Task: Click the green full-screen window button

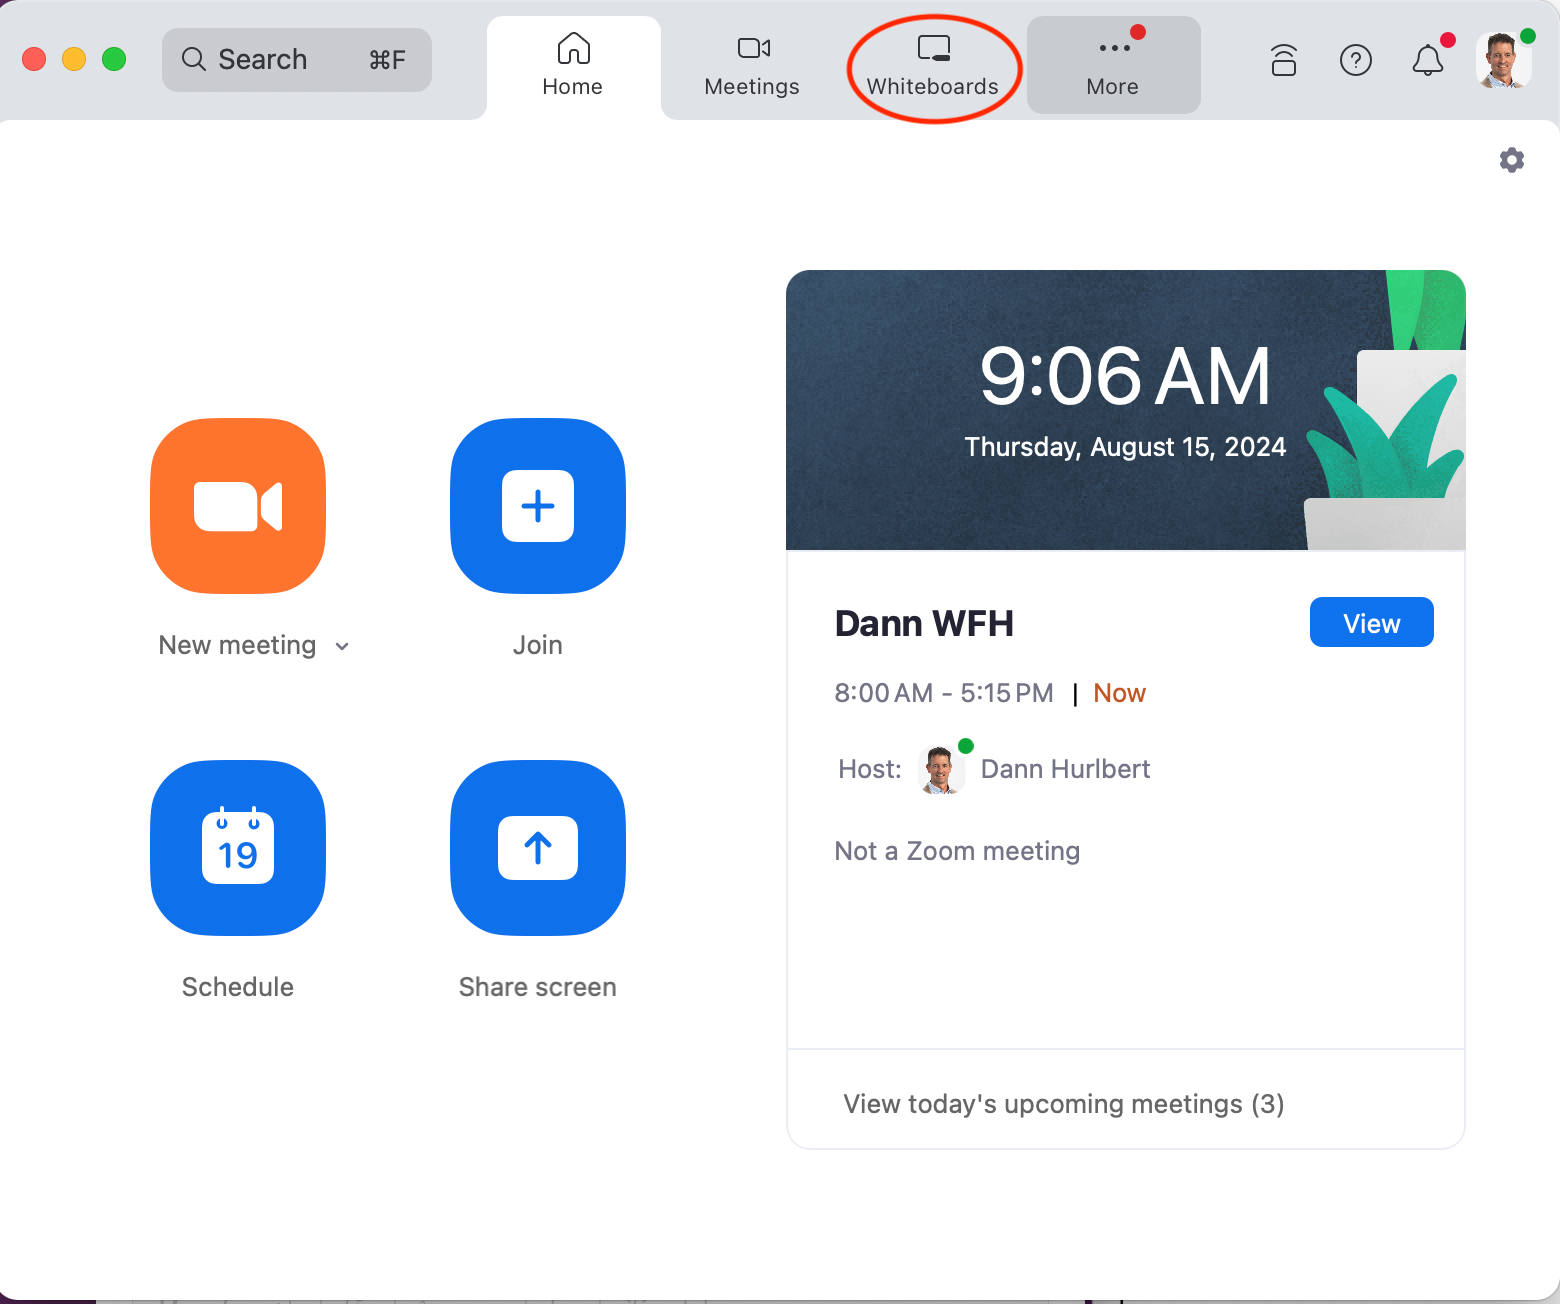Action: (x=114, y=59)
